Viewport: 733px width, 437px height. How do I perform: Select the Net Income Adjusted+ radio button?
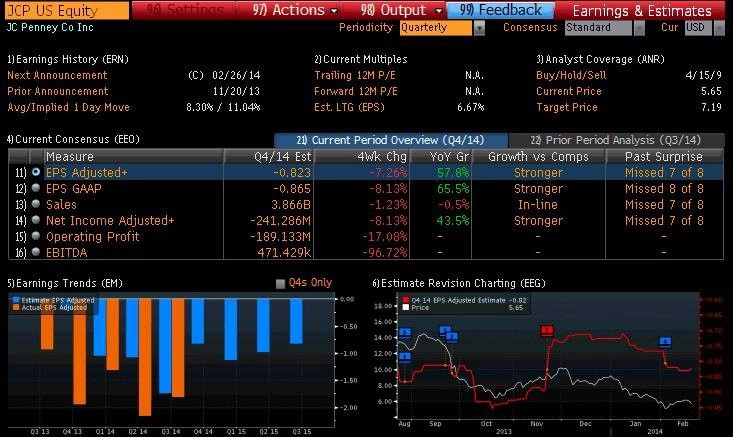tap(36, 220)
